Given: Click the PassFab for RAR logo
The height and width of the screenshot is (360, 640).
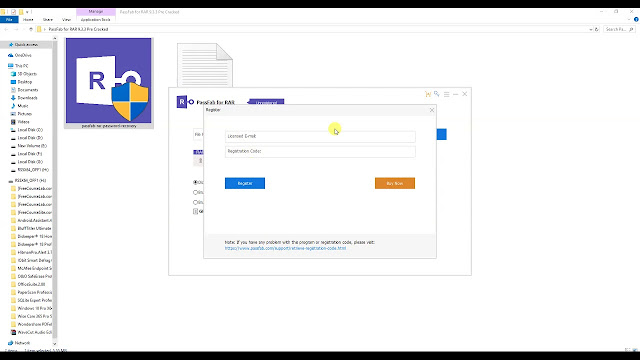Looking at the screenshot, I should 185,102.
